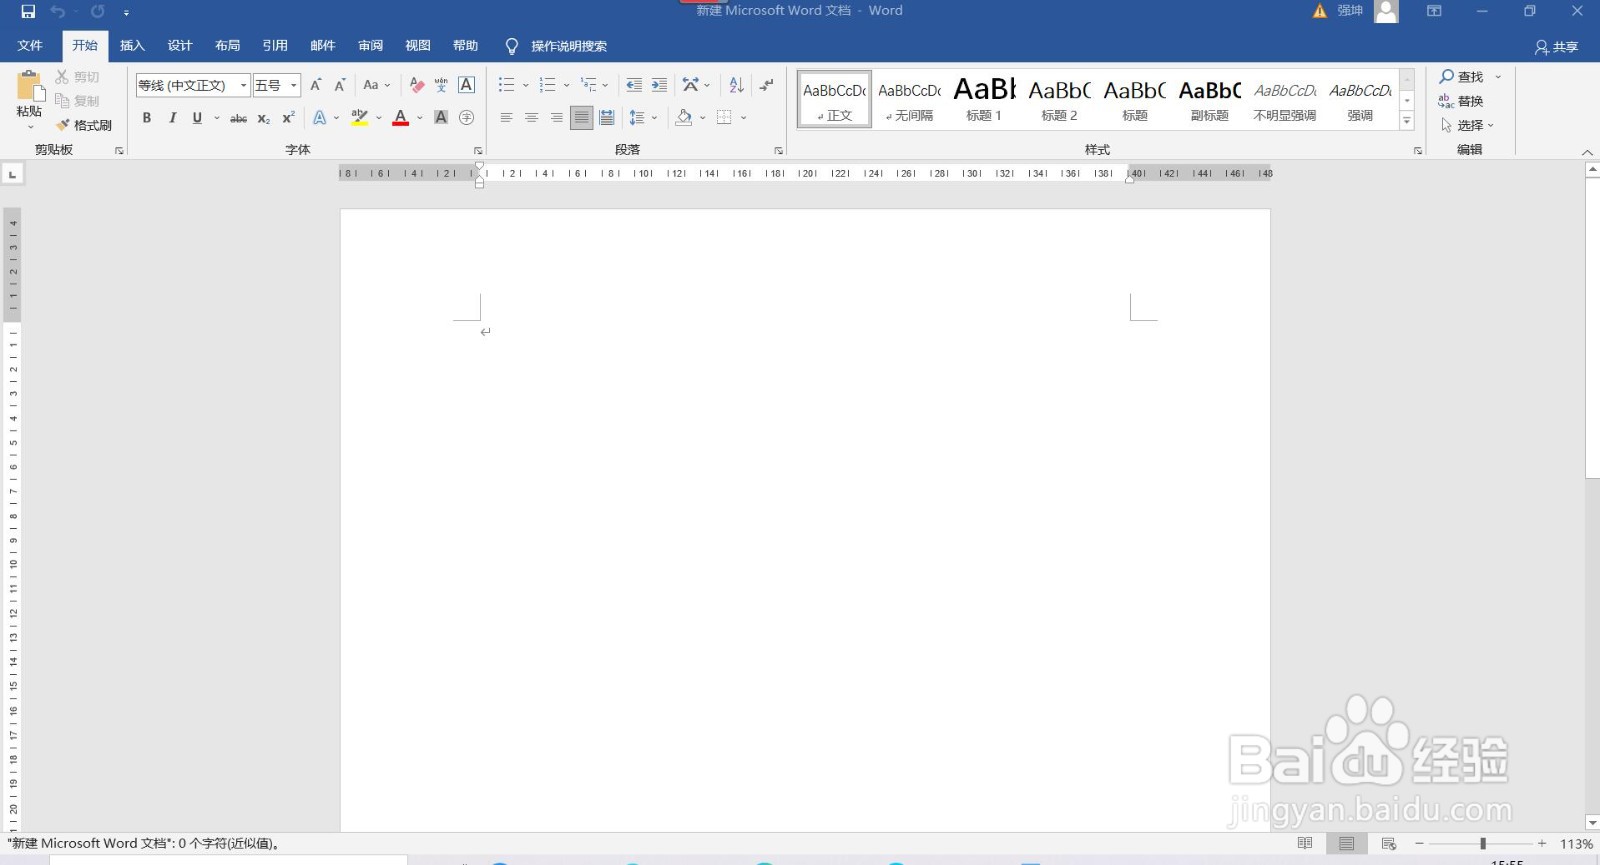
Task: Justify text alignment
Action: 581,118
